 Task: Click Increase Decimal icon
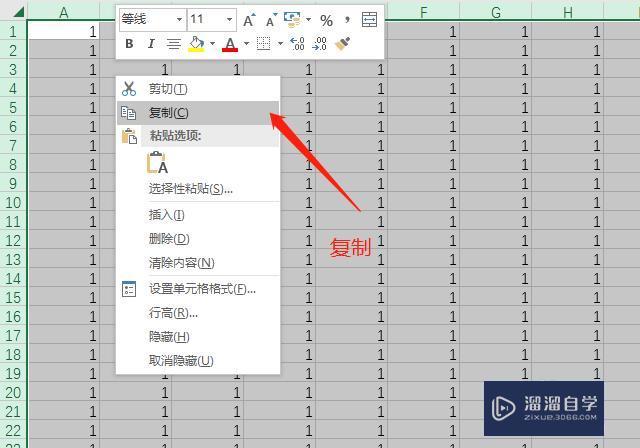297,43
